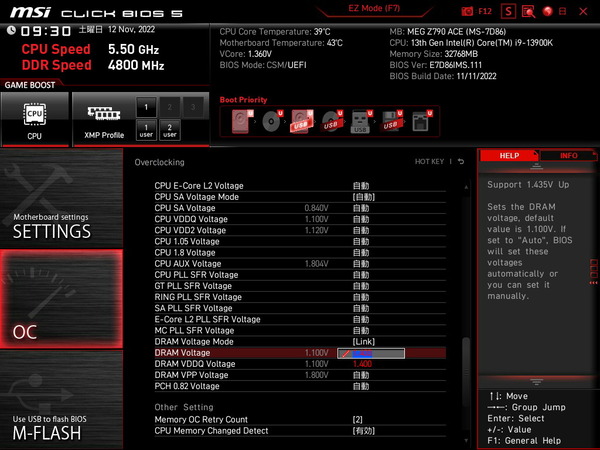Viewport: 600px width, 450px height.
Task: Toggle the CPU Game Boost button
Action: (35, 119)
